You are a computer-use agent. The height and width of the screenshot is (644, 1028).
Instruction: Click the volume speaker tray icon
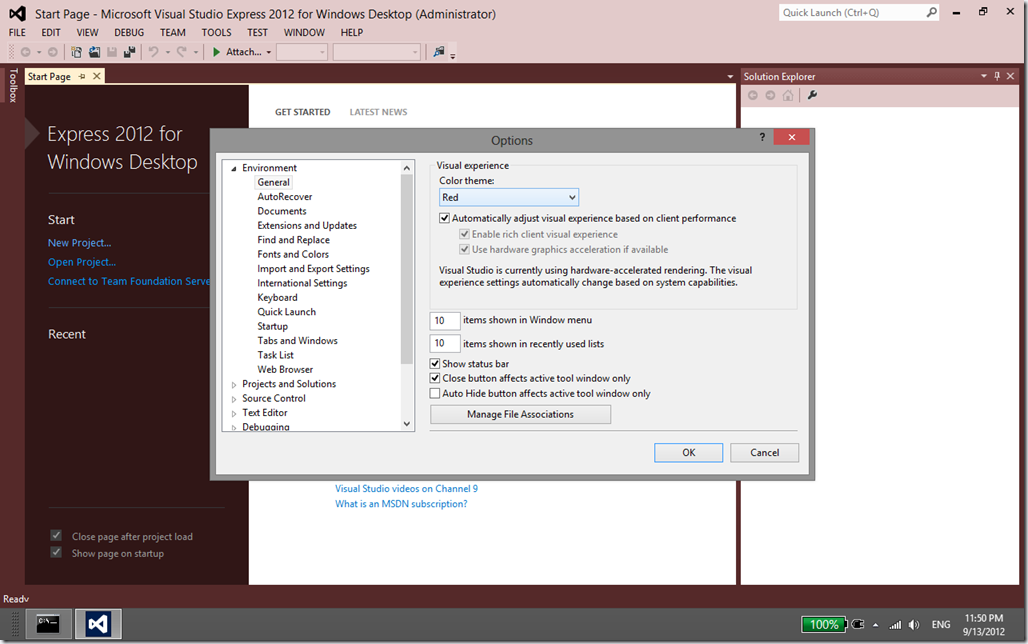click(914, 625)
